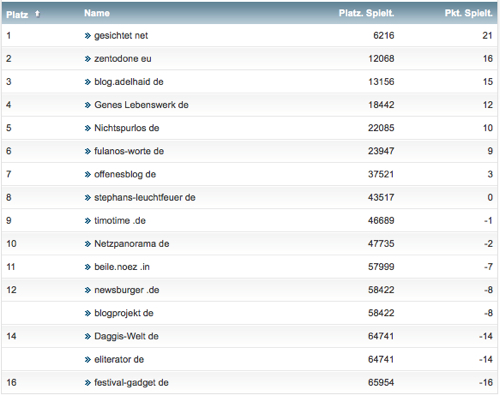Select the placement value 47735

[381, 244]
